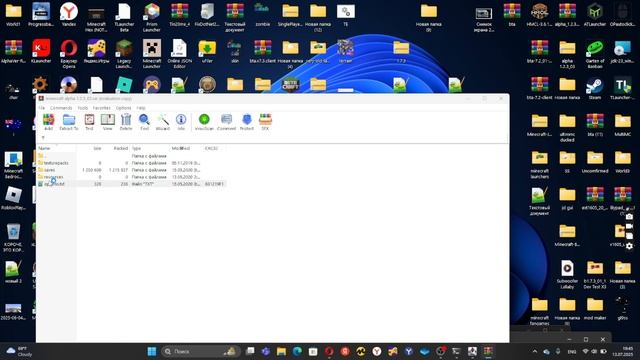This screenshot has height=360, width=640.
Task: Select the Online JSON Editor desktop file
Action: (x=179, y=54)
